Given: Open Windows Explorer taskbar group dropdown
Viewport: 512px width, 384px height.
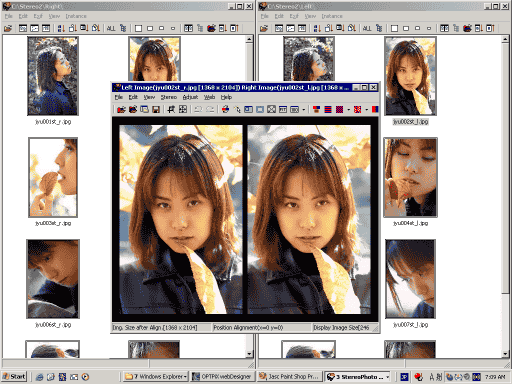Looking at the screenshot, I should [x=185, y=377].
